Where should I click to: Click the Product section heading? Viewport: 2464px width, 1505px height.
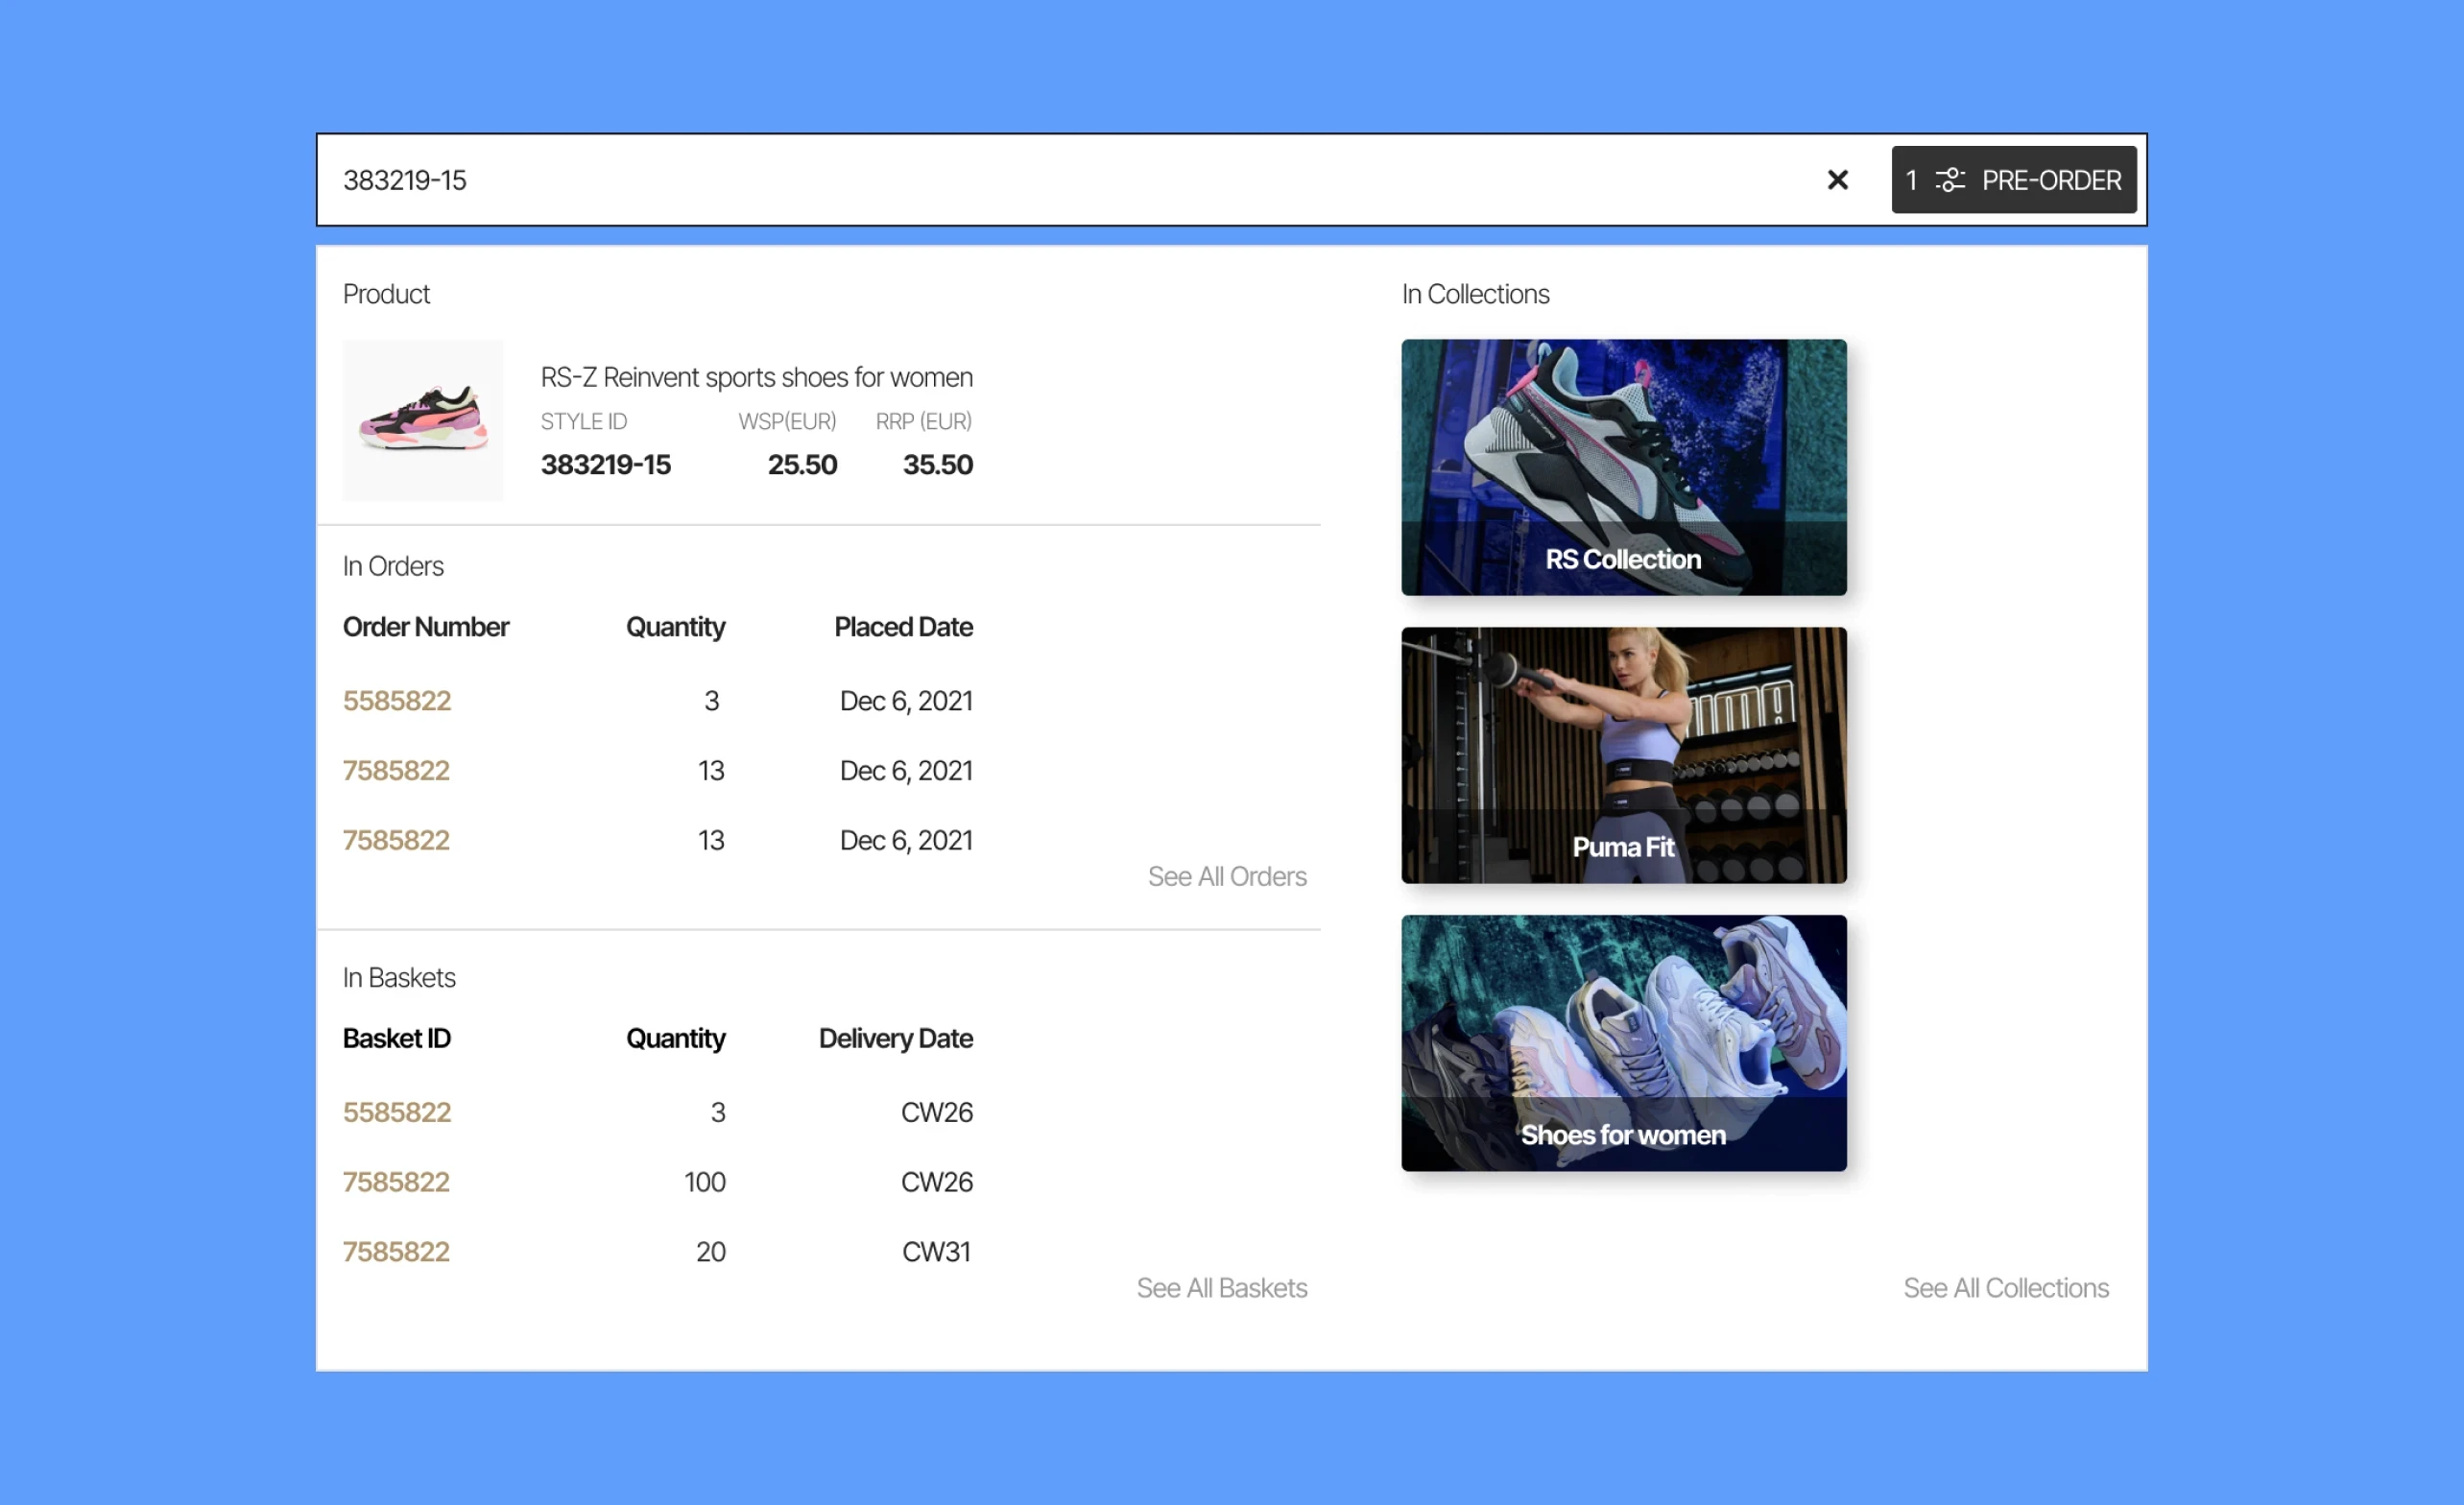(386, 294)
